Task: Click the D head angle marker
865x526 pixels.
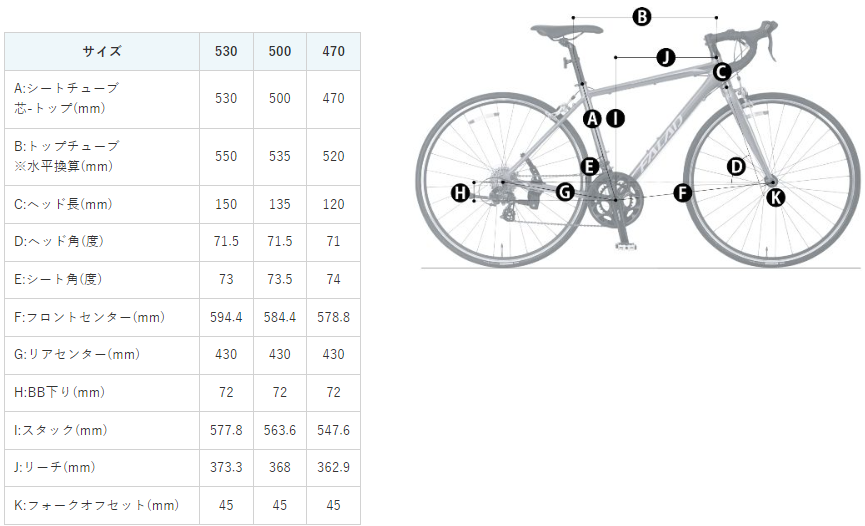Action: point(735,166)
